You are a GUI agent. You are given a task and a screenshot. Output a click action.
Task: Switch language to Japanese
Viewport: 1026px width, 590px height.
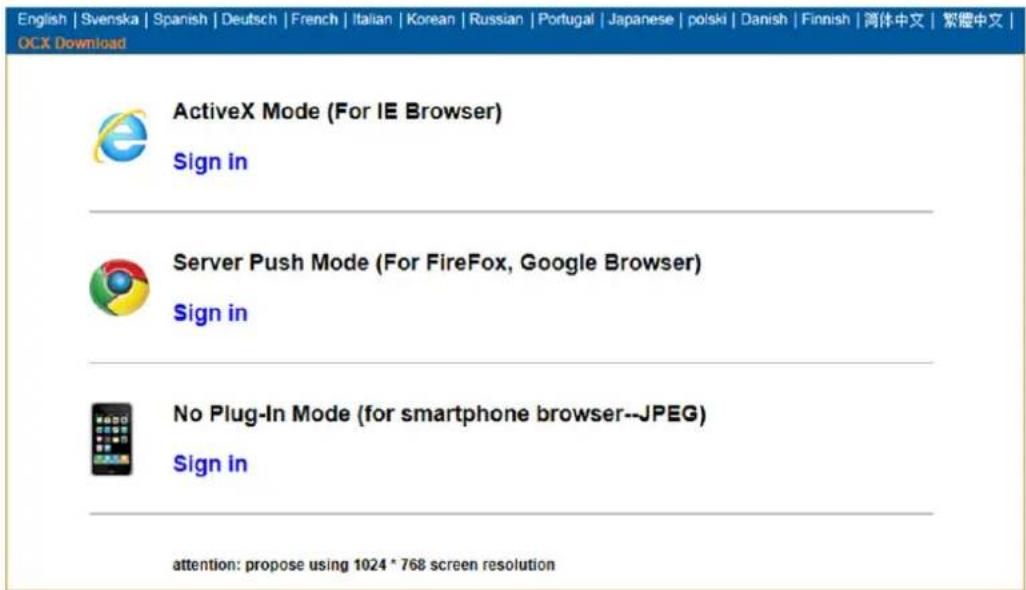point(640,20)
